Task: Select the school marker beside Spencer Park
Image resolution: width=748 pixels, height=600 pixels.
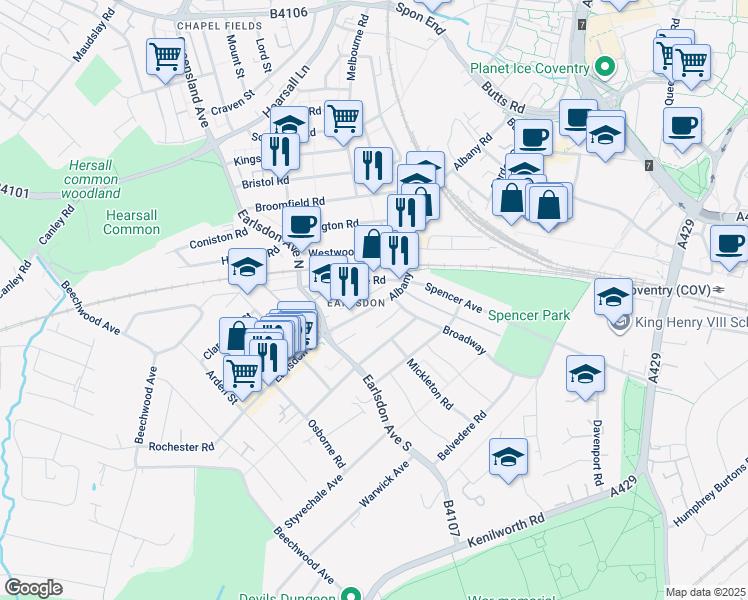Action: click(x=613, y=296)
